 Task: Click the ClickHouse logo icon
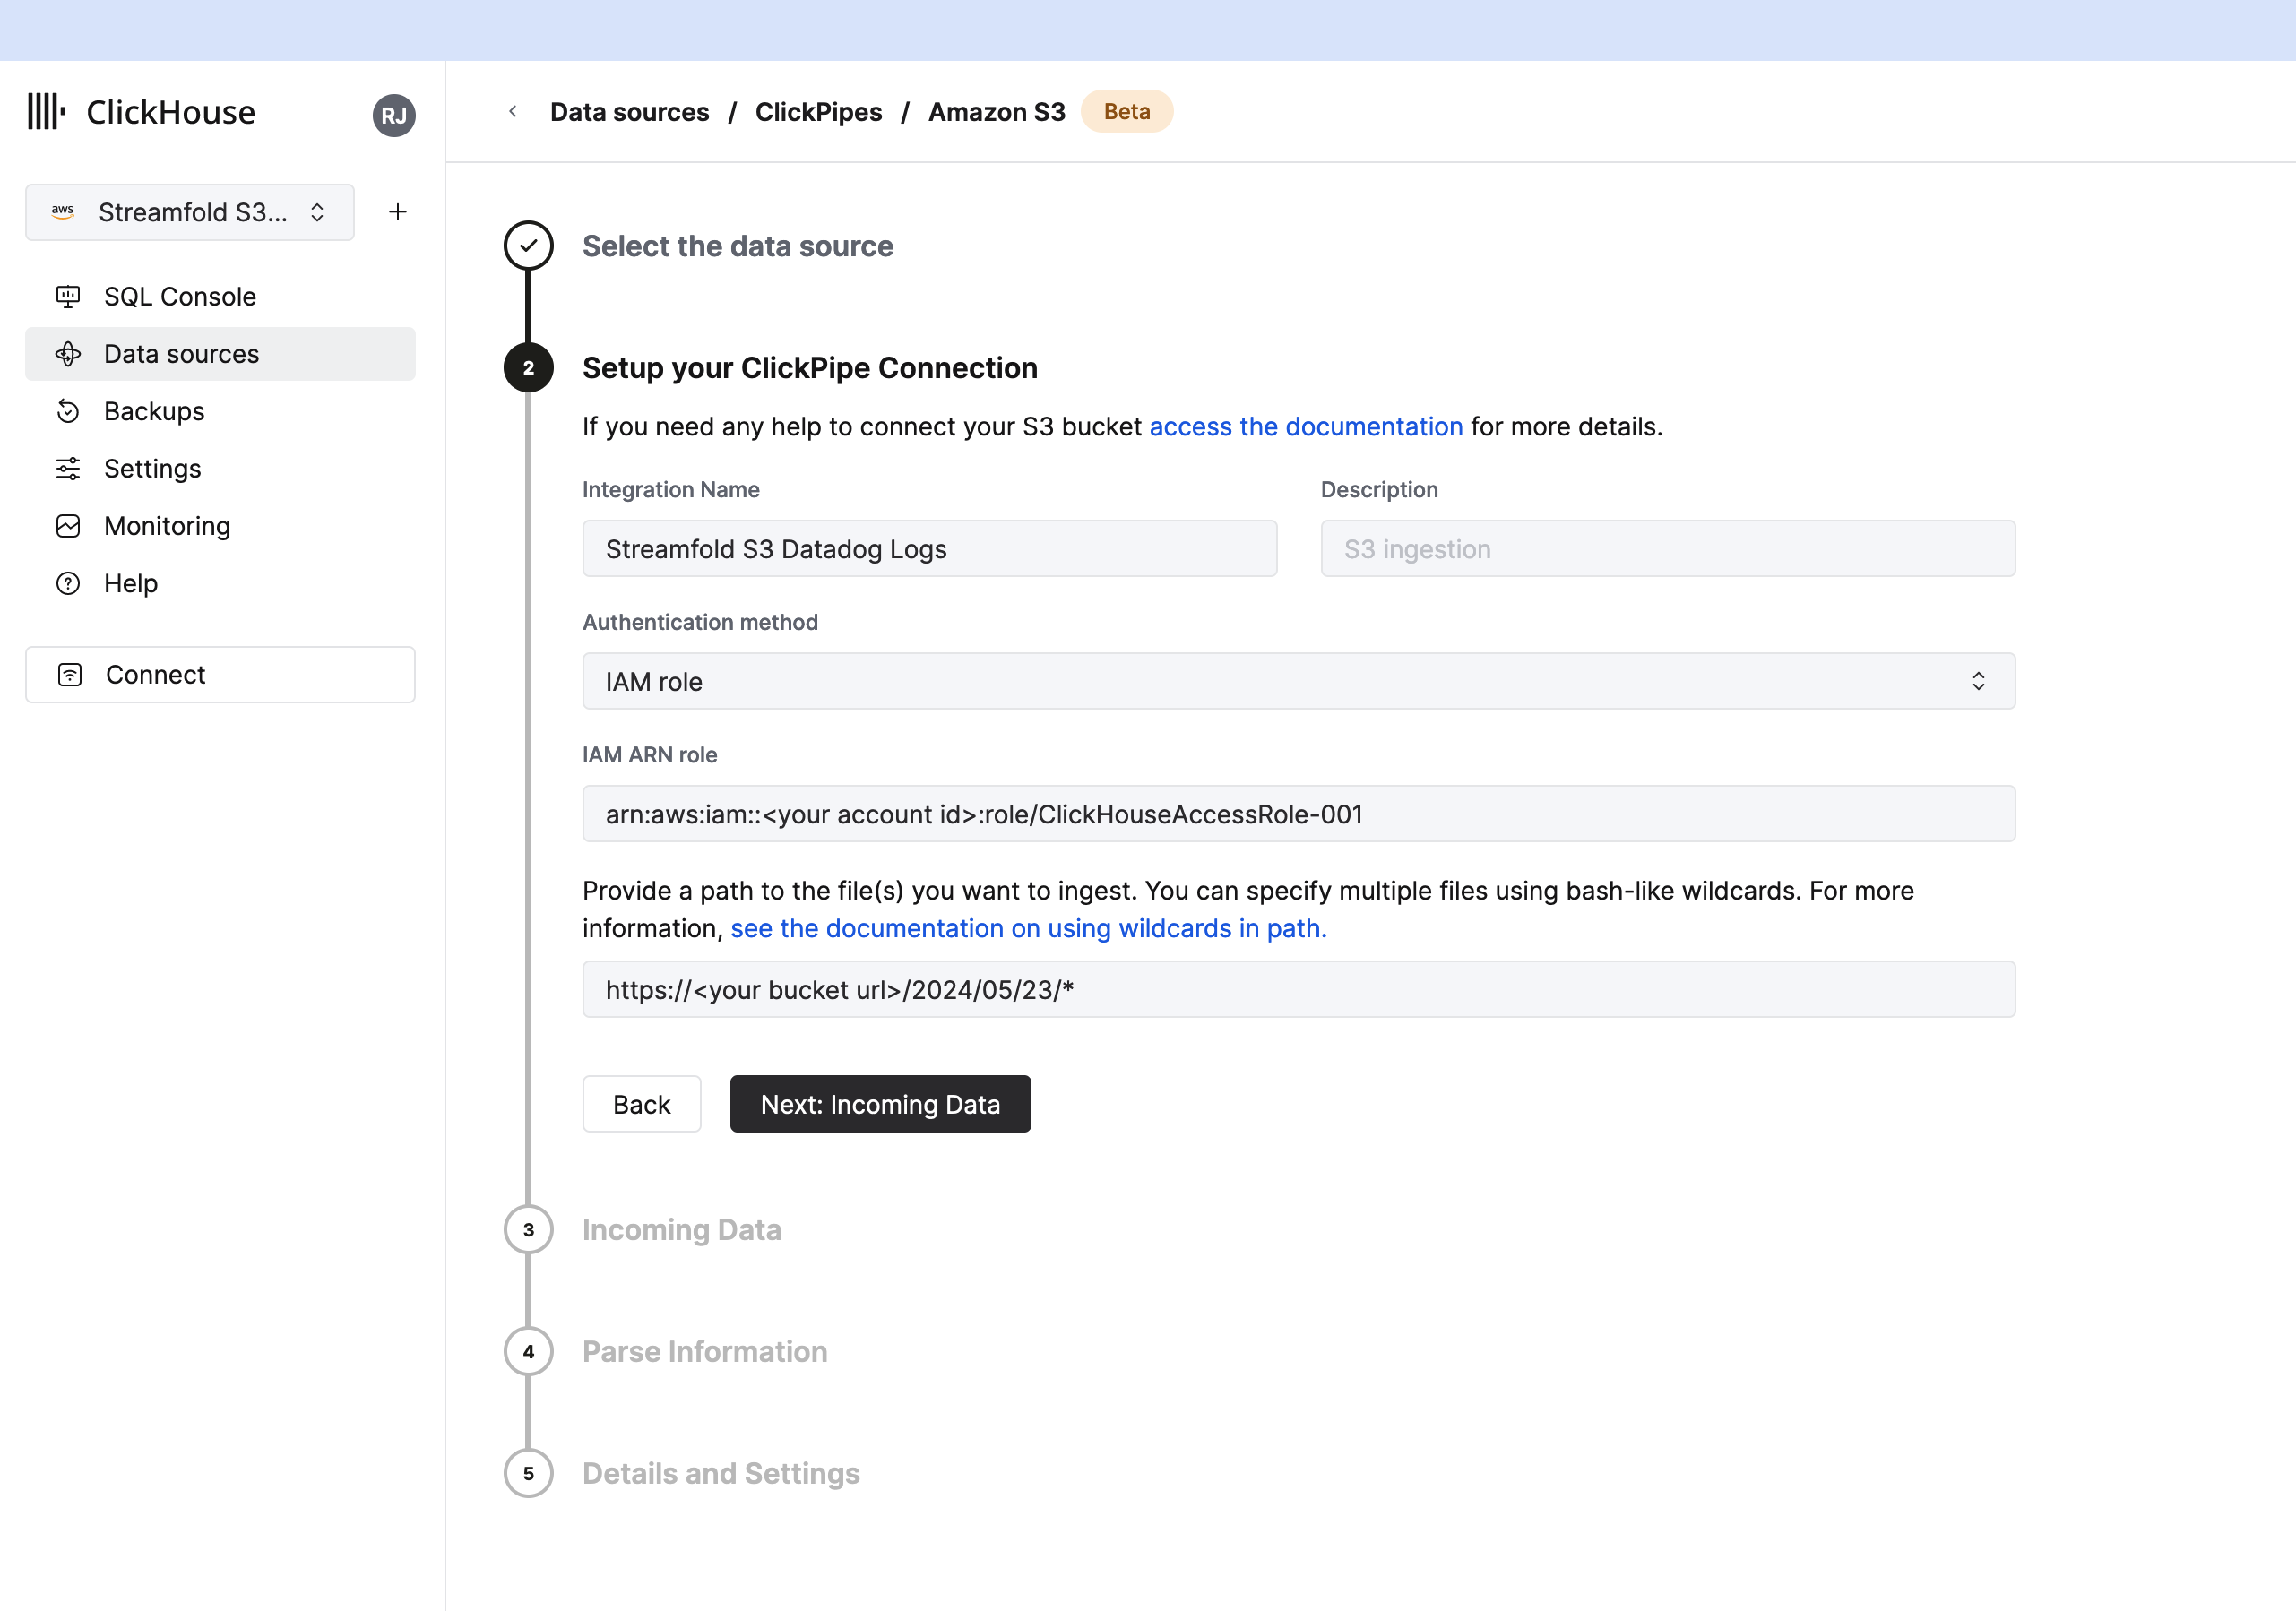click(46, 112)
